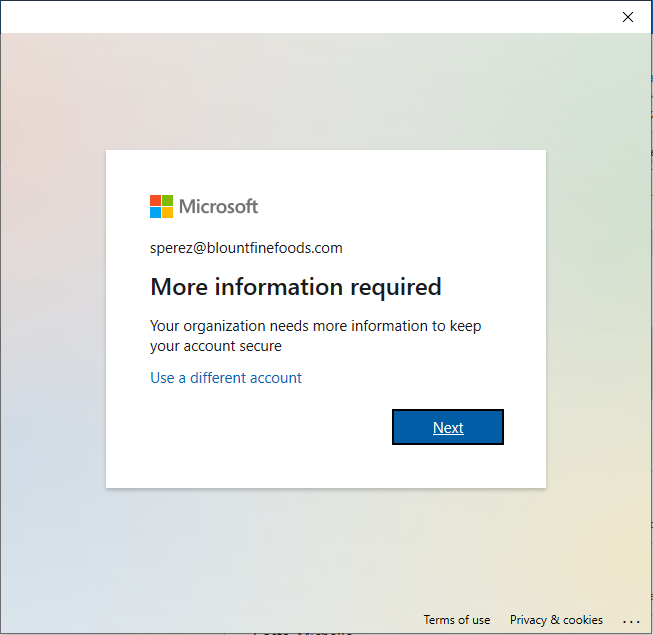The image size is (653, 635).
Task: Click the yellow square in Microsoft logo
Action: 167,213
